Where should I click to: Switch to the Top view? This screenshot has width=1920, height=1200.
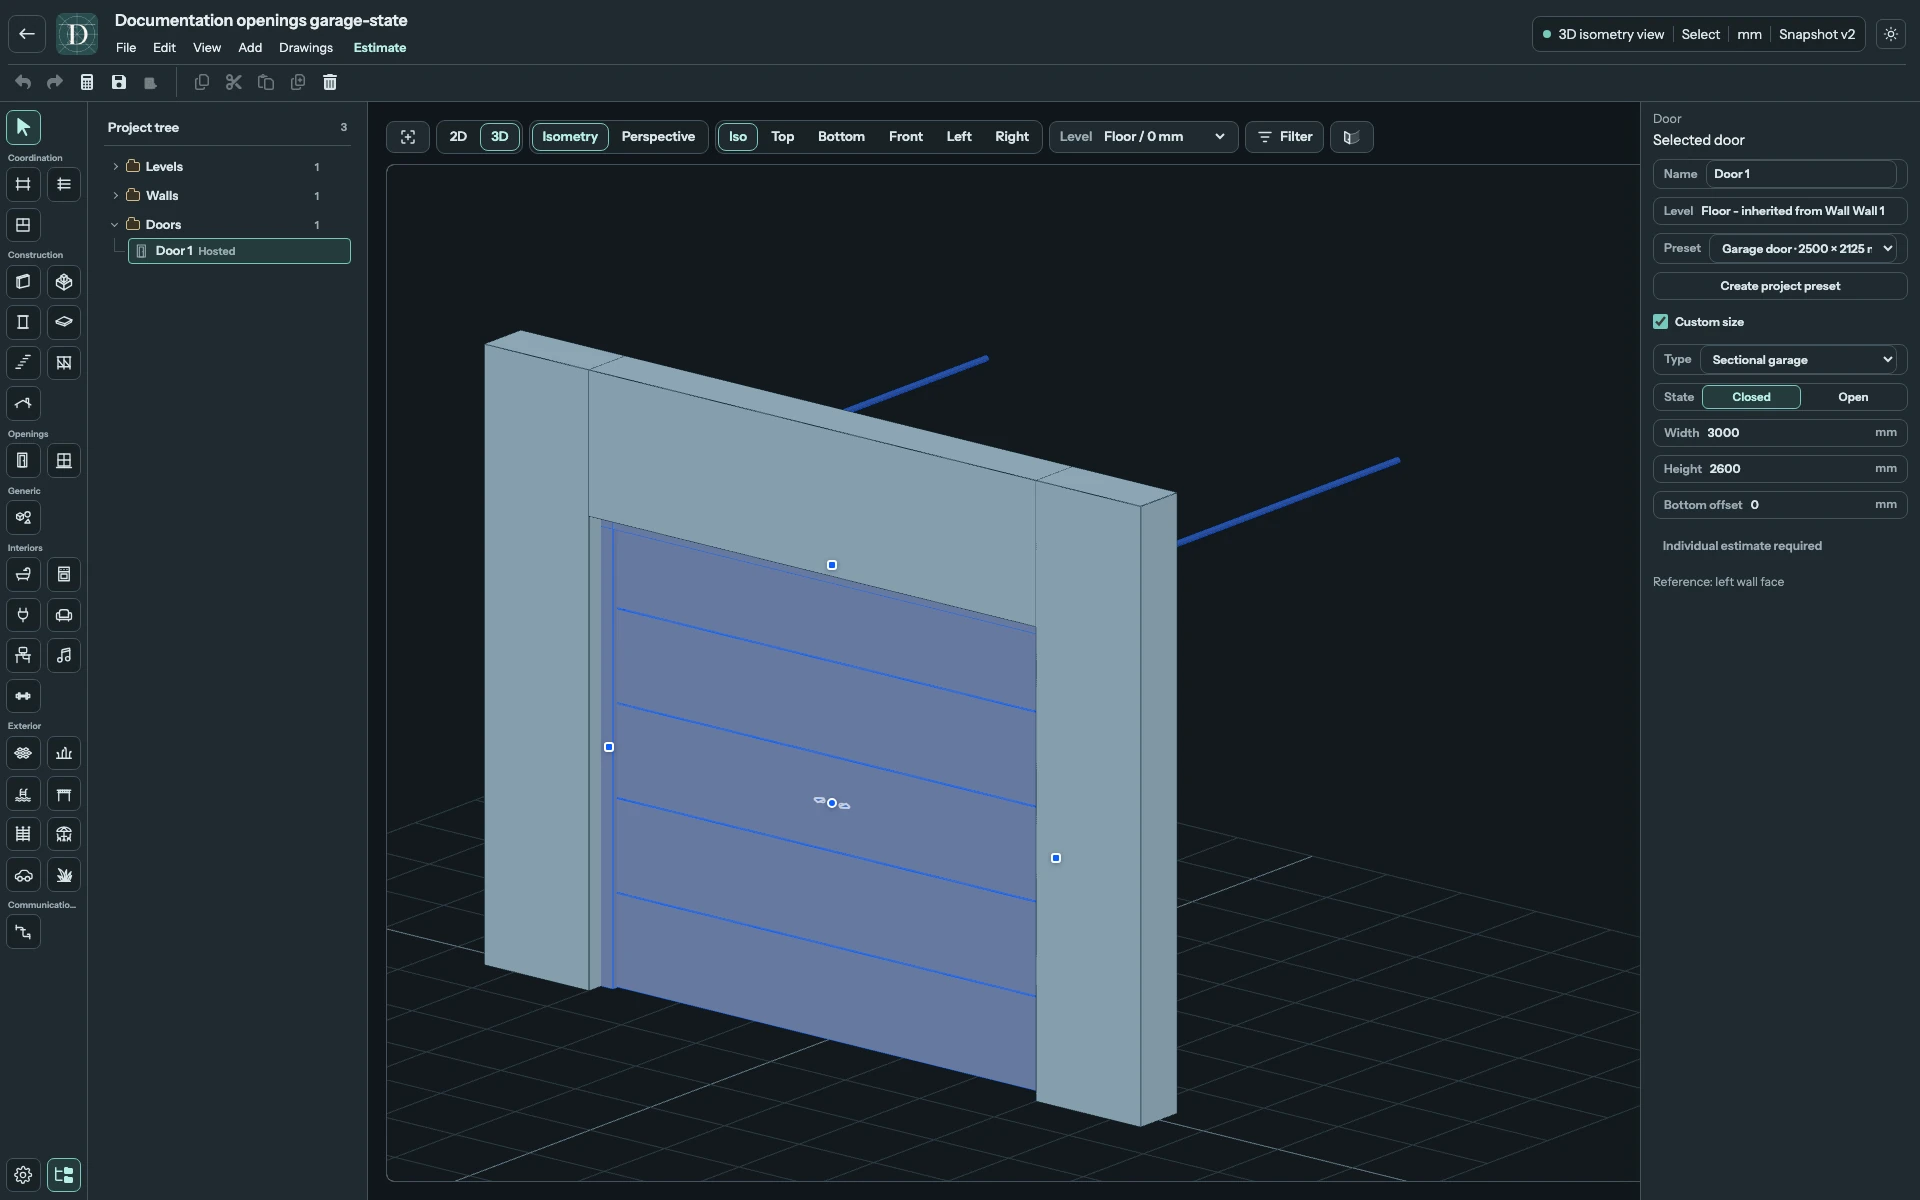[x=782, y=137]
